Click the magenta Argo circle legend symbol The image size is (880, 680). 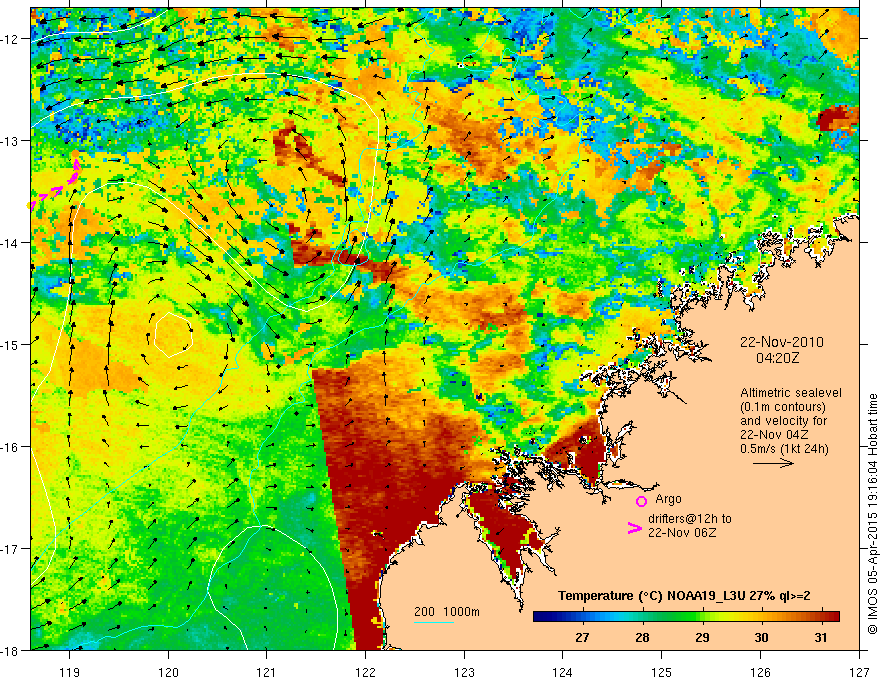(x=641, y=501)
